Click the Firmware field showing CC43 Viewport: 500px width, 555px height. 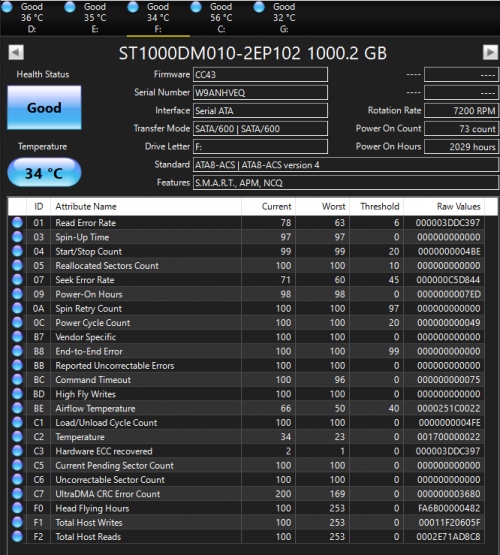point(260,75)
